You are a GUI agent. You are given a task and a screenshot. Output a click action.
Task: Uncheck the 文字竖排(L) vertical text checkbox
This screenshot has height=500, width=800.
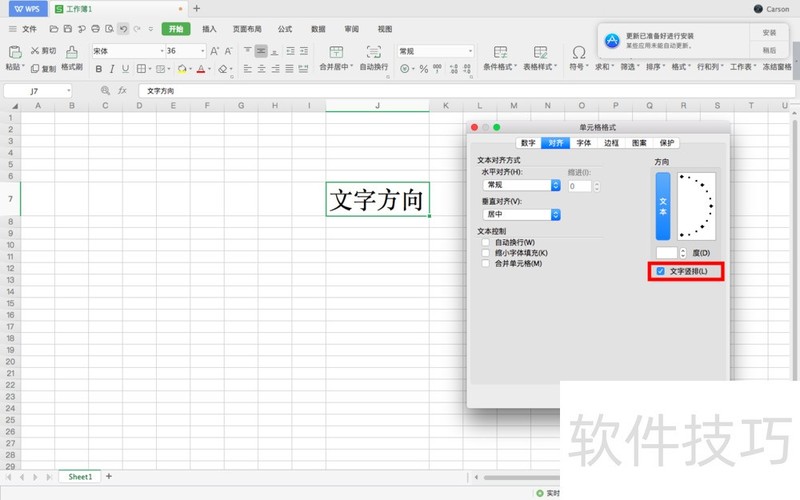[661, 271]
